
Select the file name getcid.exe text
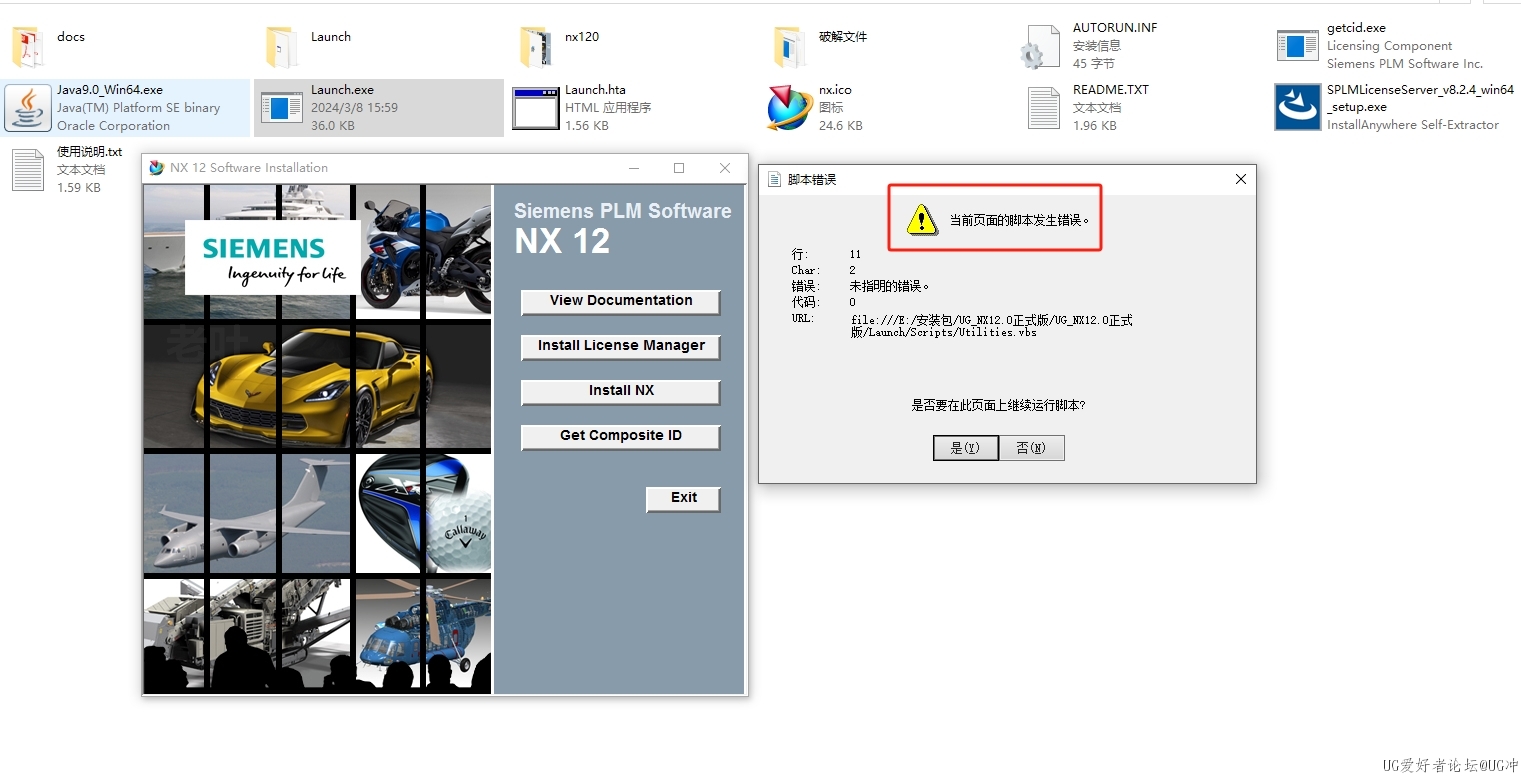[x=1356, y=28]
